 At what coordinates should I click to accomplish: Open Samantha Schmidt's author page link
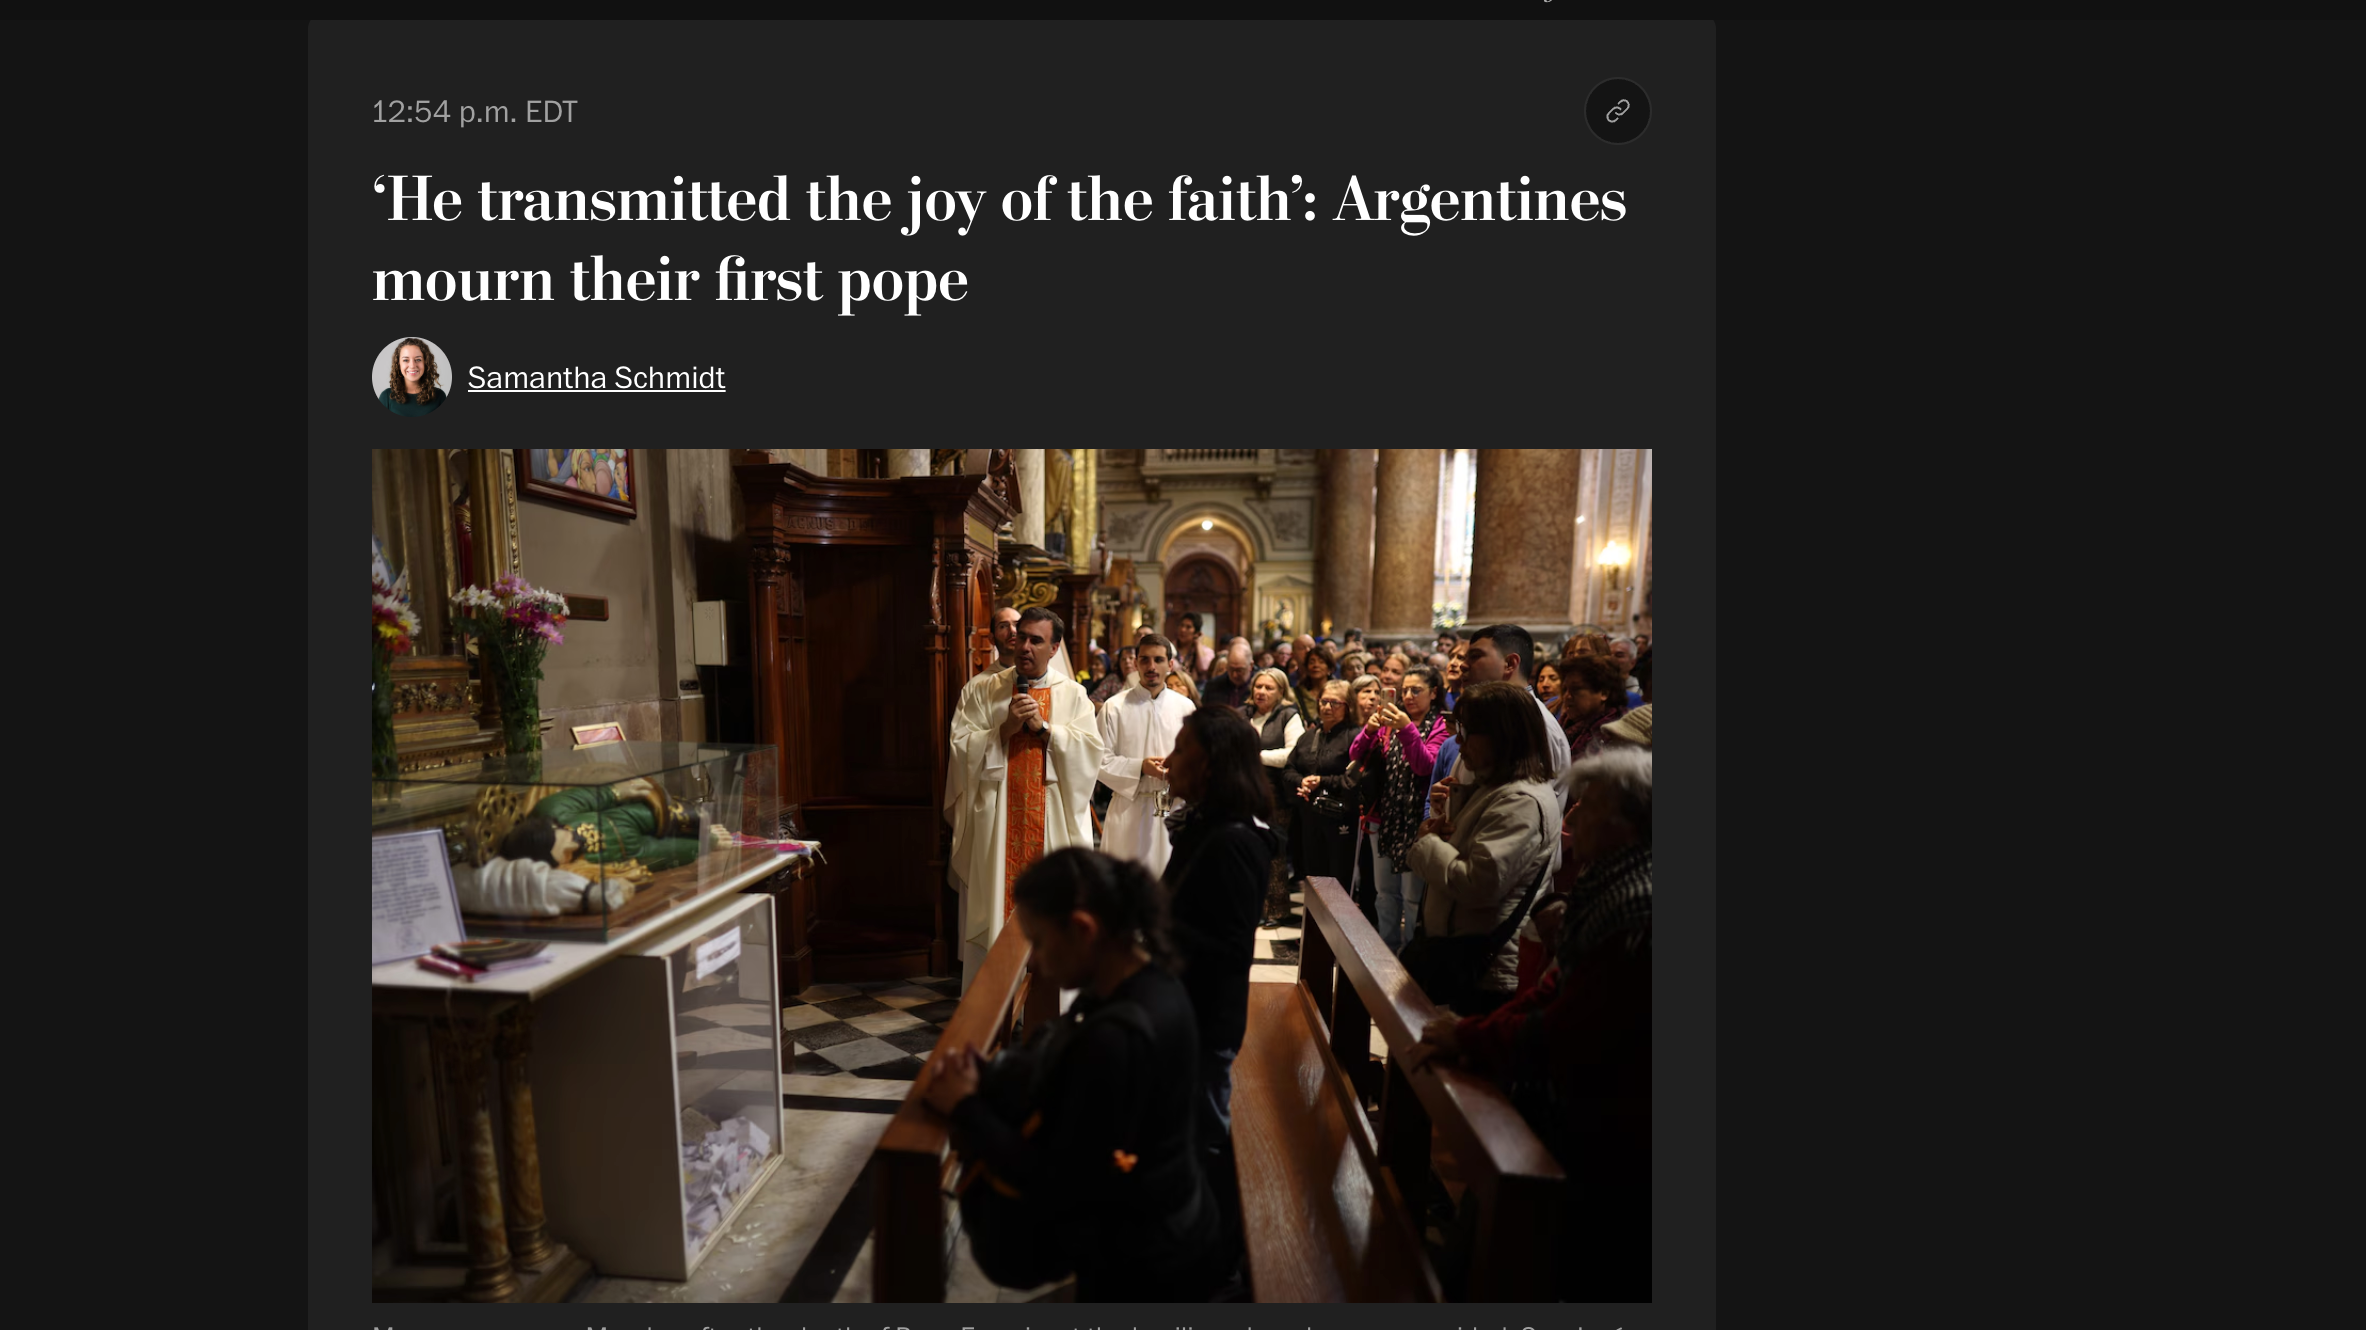pyautogui.click(x=596, y=378)
